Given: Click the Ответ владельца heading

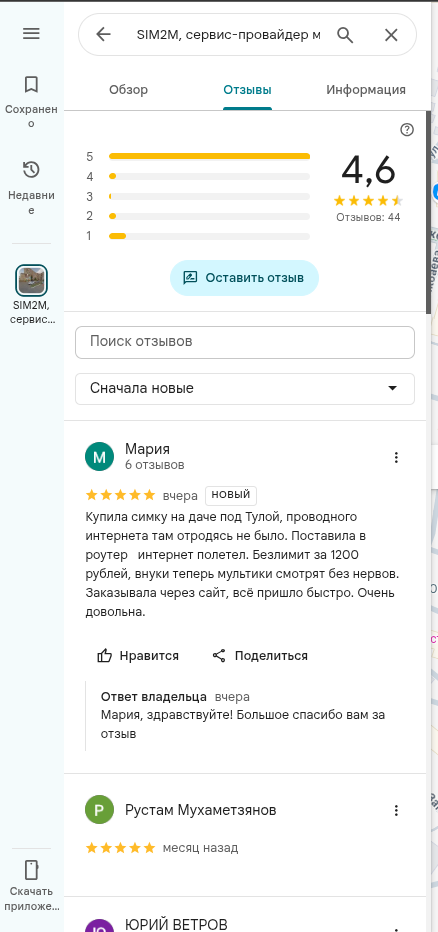Looking at the screenshot, I should coord(154,697).
